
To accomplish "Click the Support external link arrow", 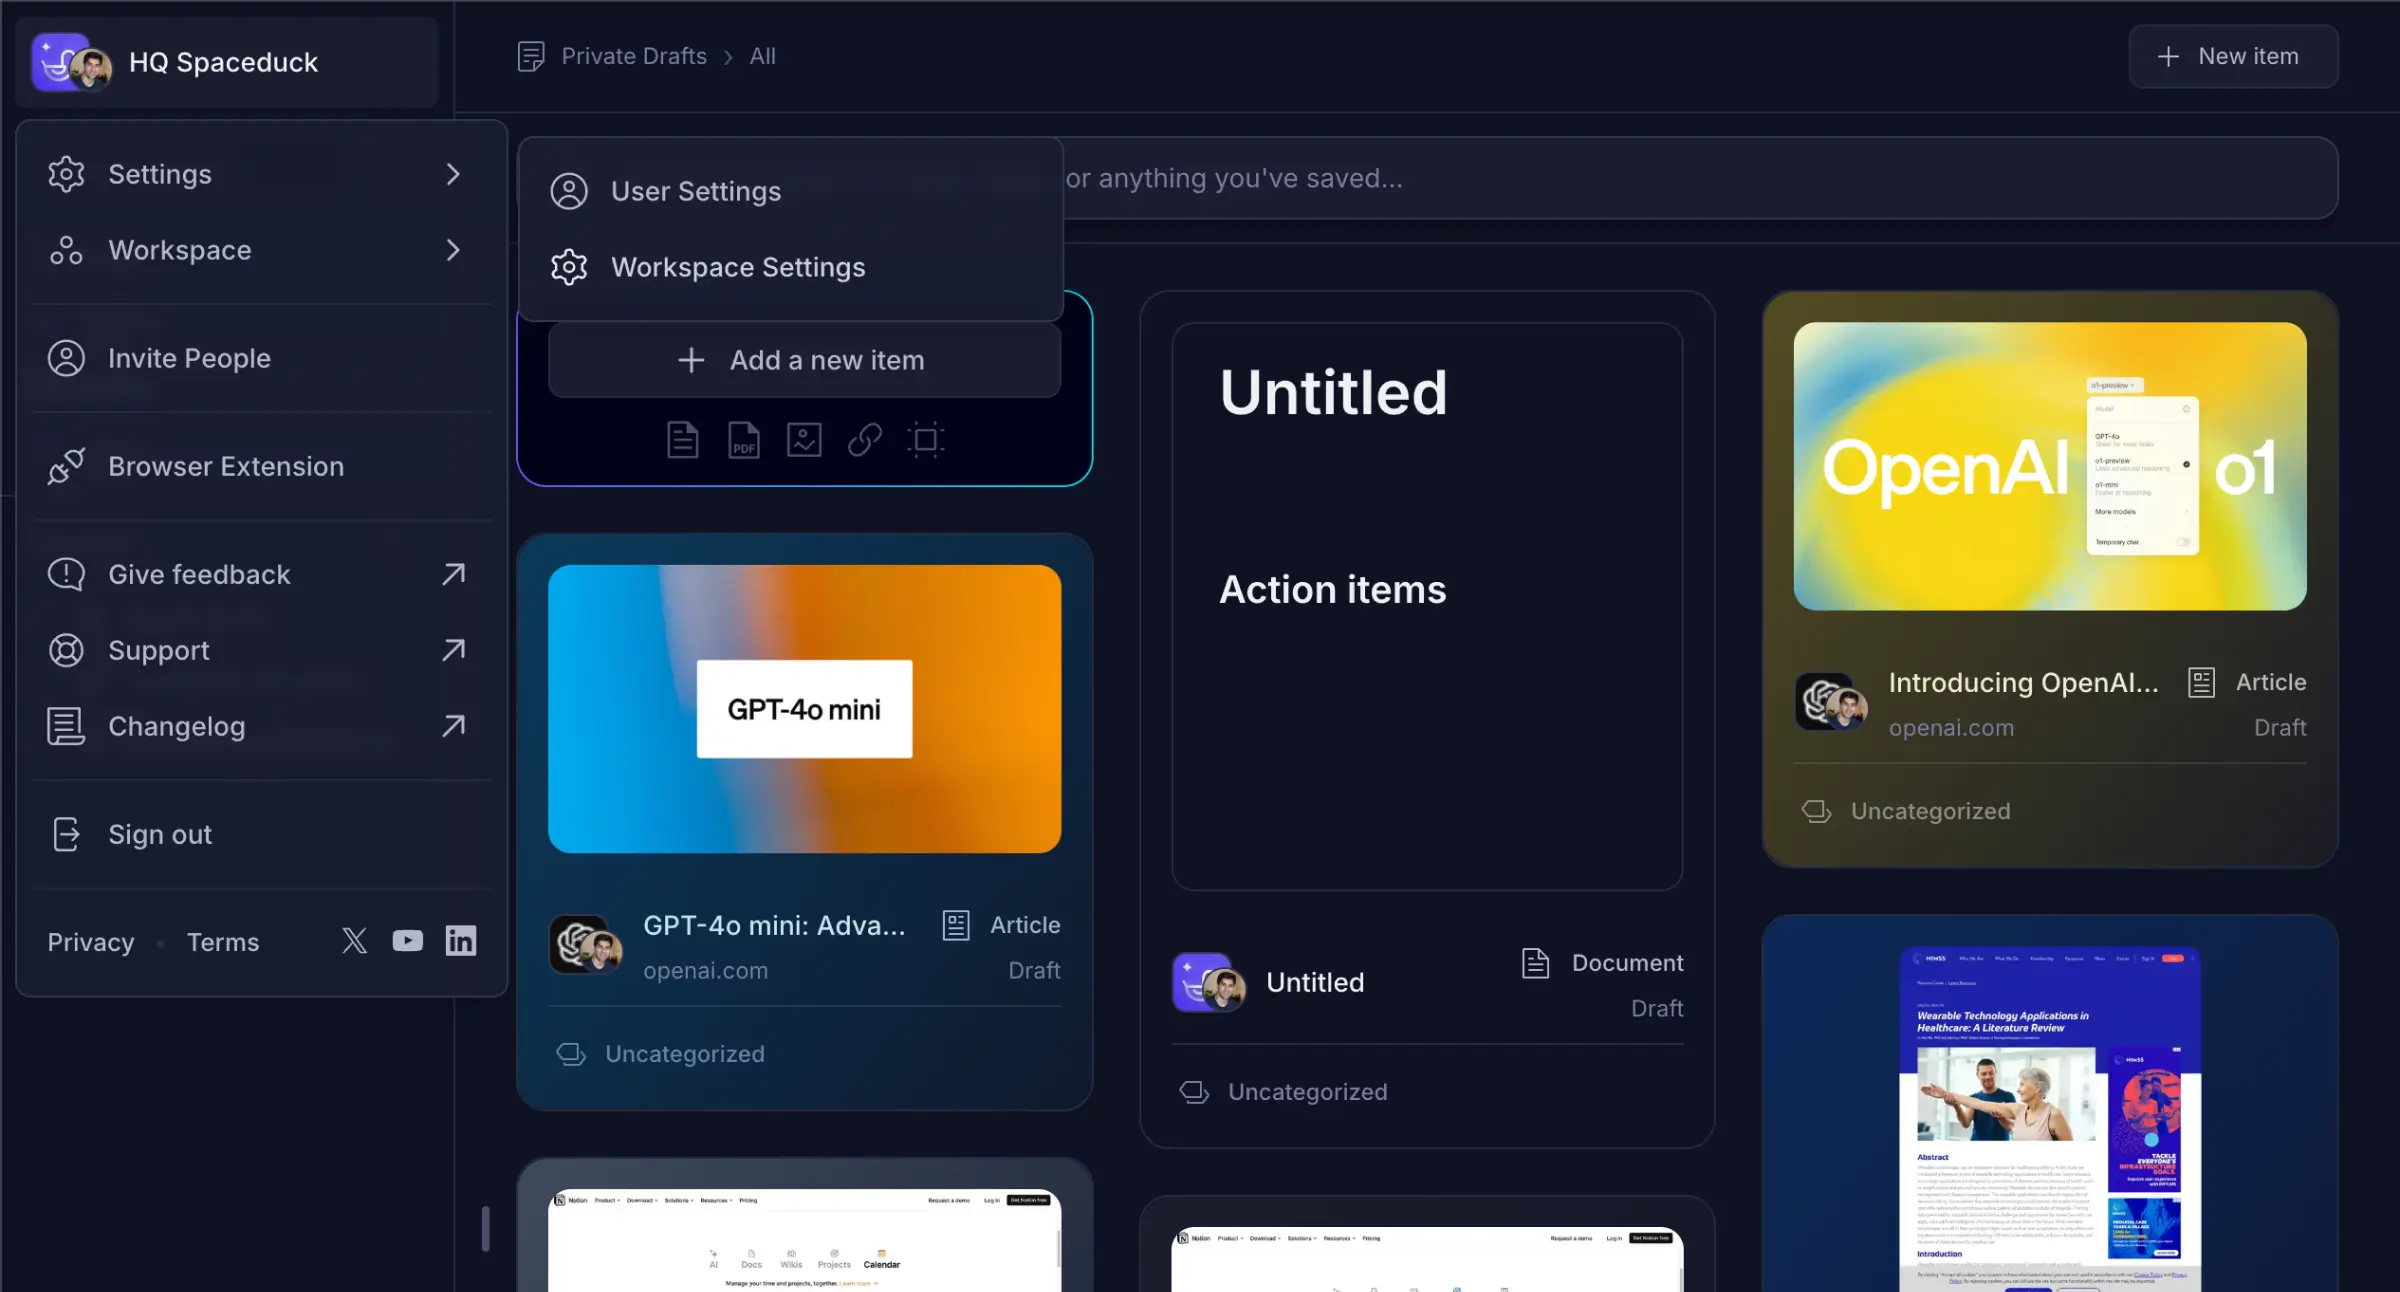I will click(x=453, y=650).
